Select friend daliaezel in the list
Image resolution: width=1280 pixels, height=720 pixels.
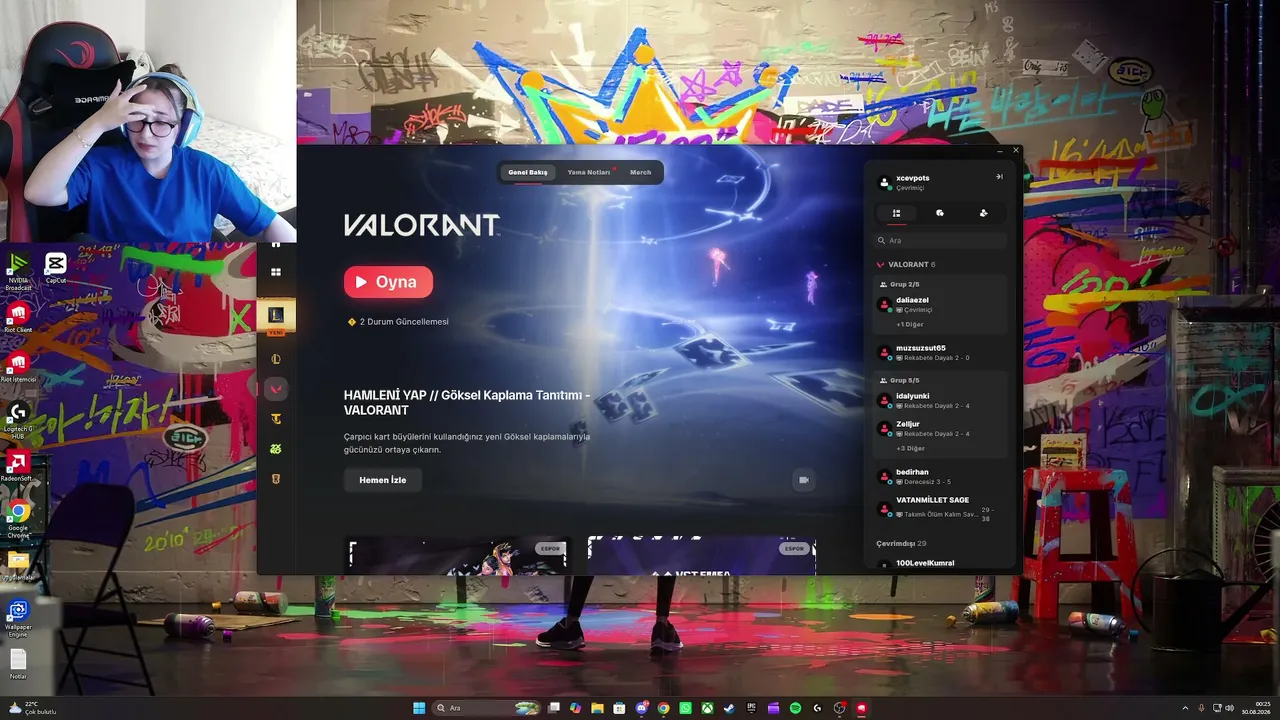(x=940, y=304)
